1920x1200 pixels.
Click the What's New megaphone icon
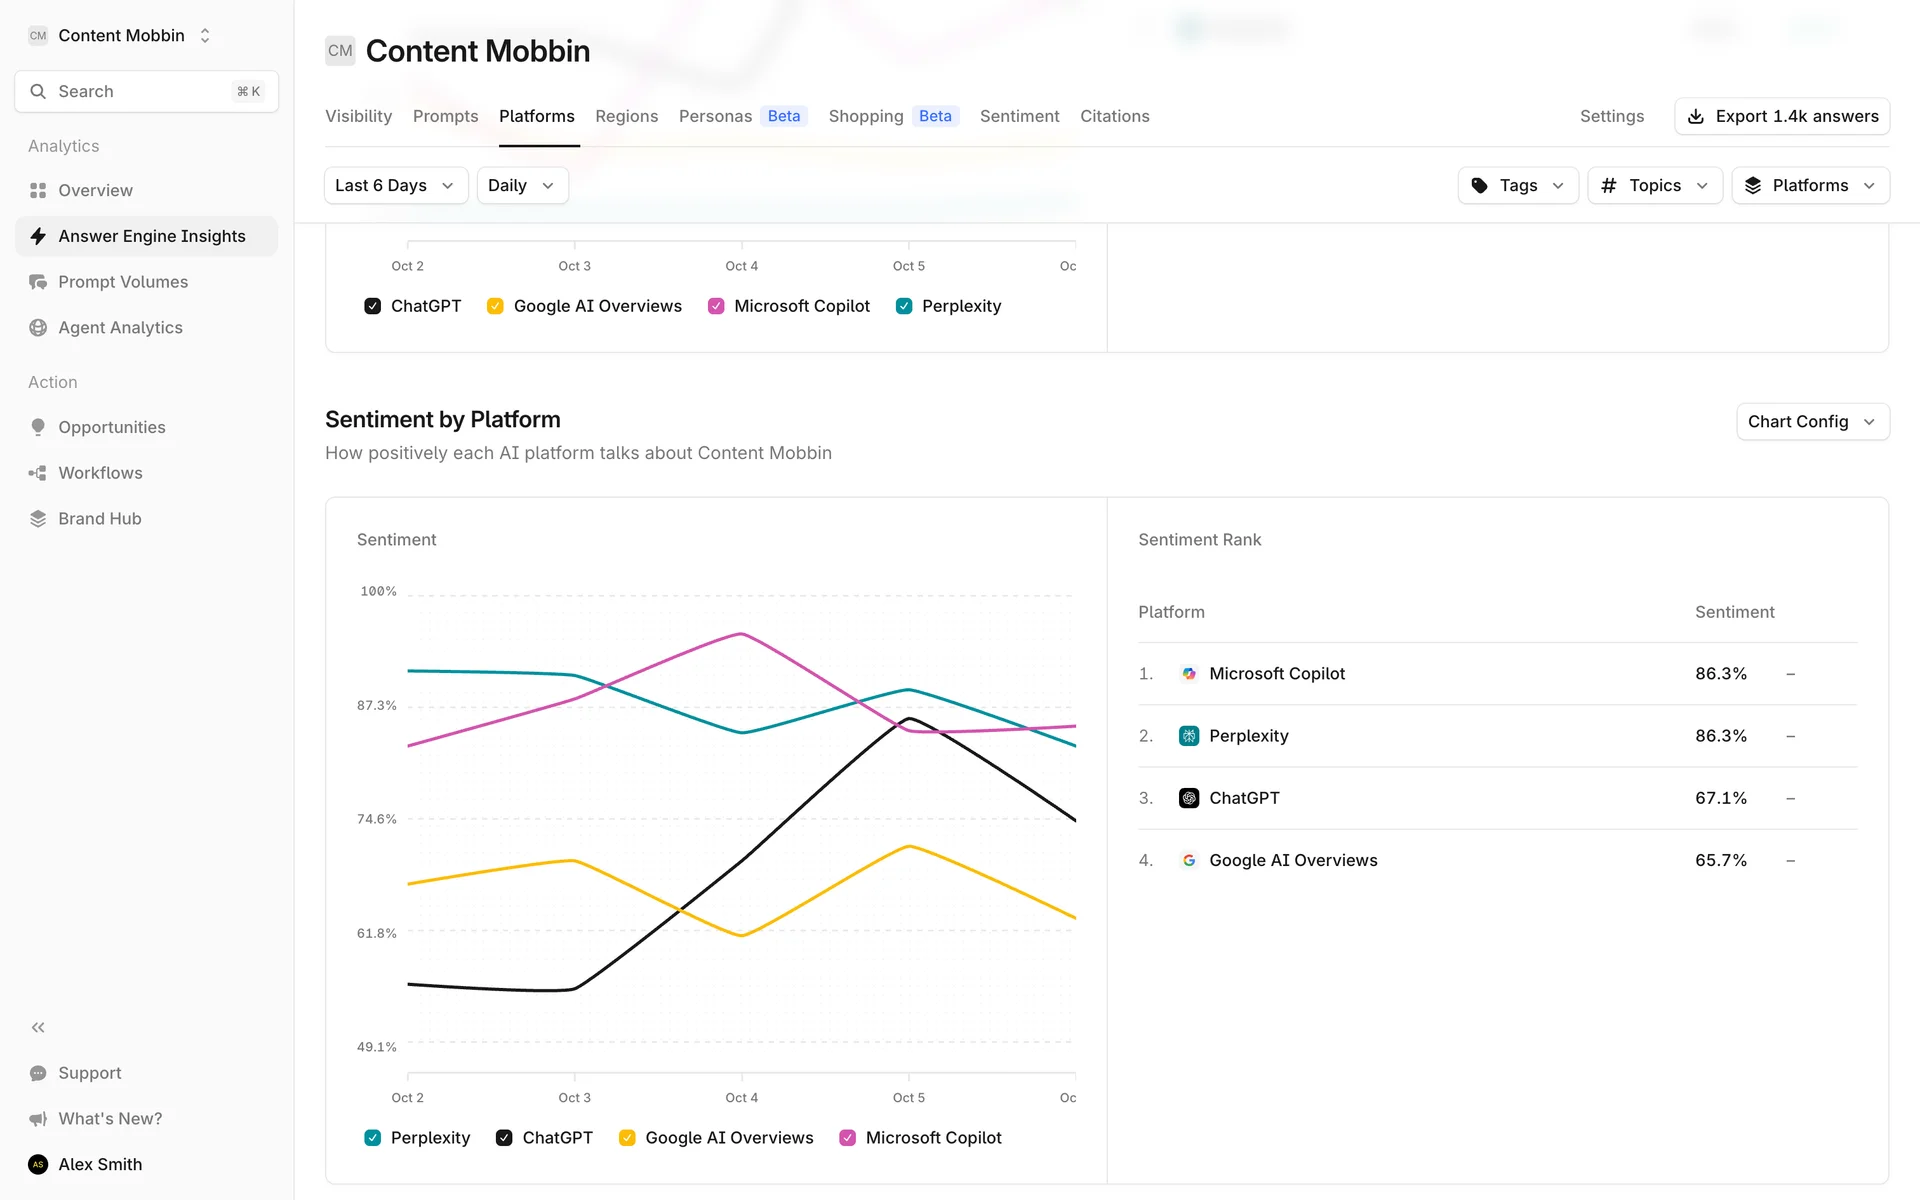38,1119
